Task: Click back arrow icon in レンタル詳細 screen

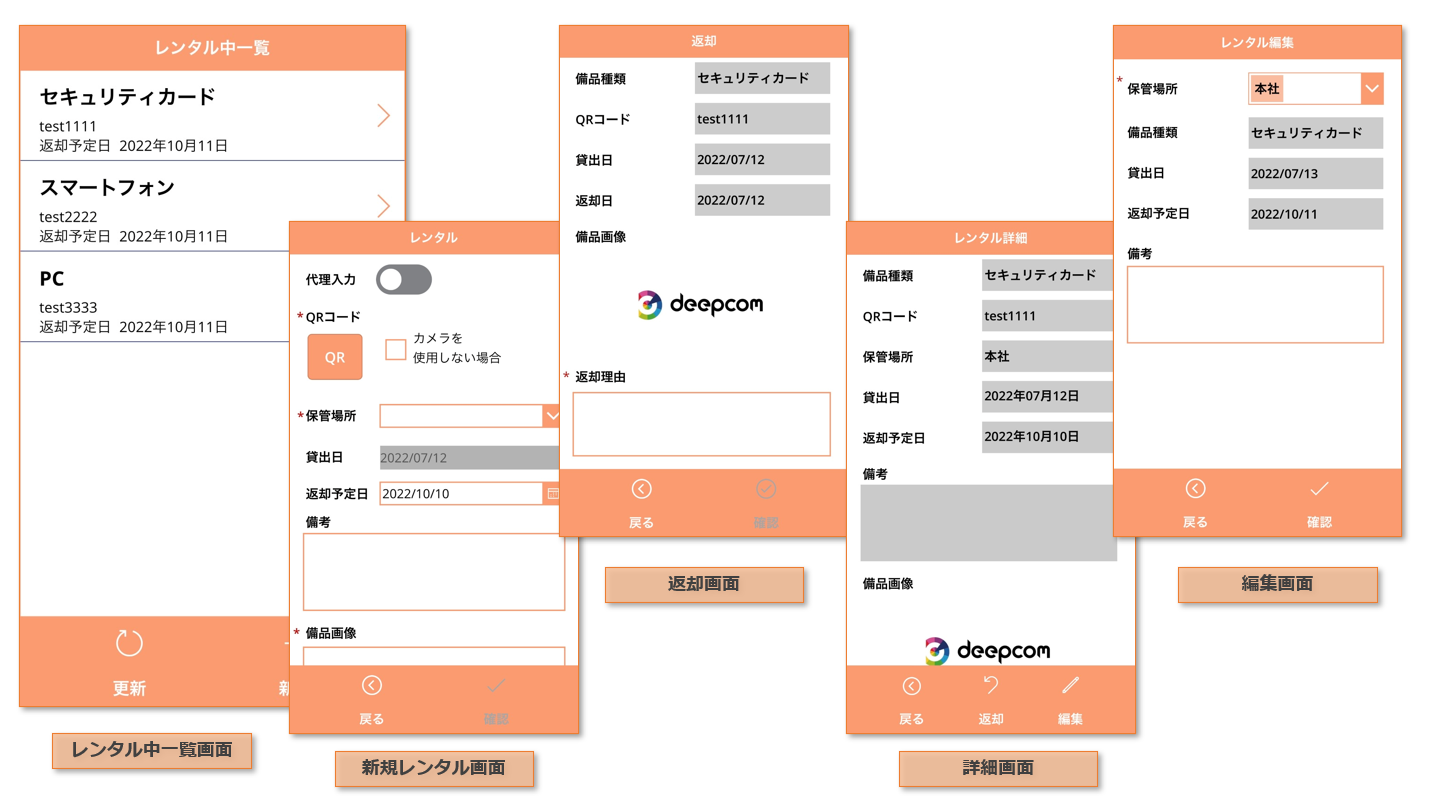Action: [911, 686]
